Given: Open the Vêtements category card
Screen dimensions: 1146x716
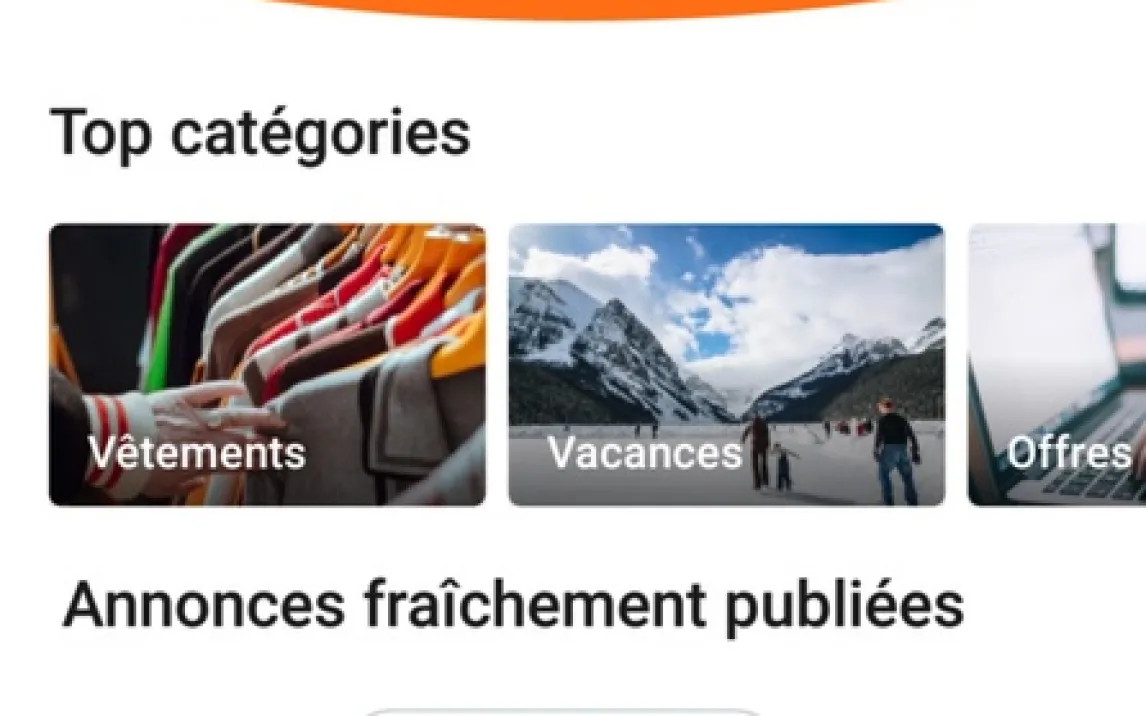Looking at the screenshot, I should click(x=267, y=365).
